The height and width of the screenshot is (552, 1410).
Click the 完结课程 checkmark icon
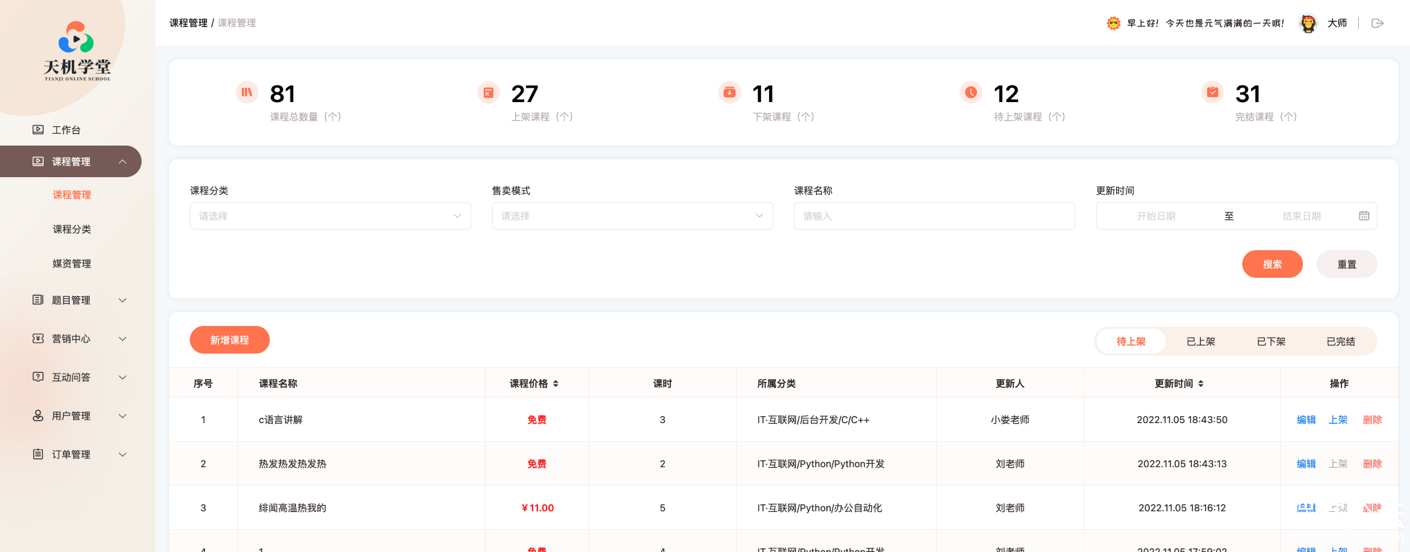click(x=1212, y=93)
